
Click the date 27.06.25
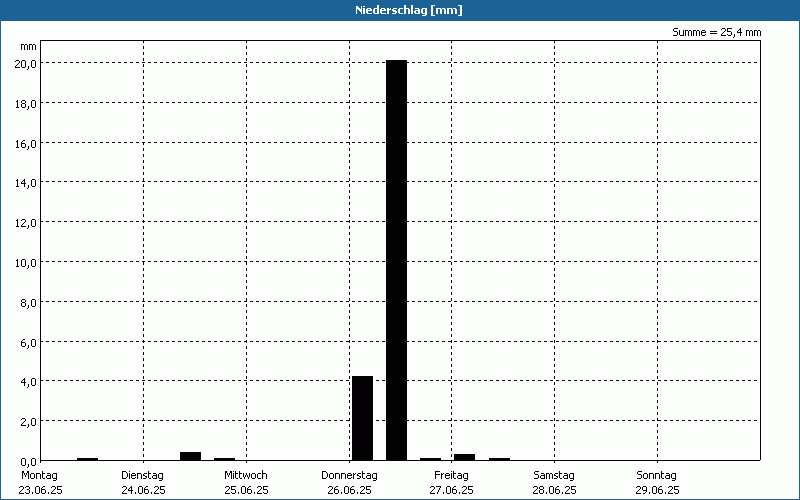[452, 490]
